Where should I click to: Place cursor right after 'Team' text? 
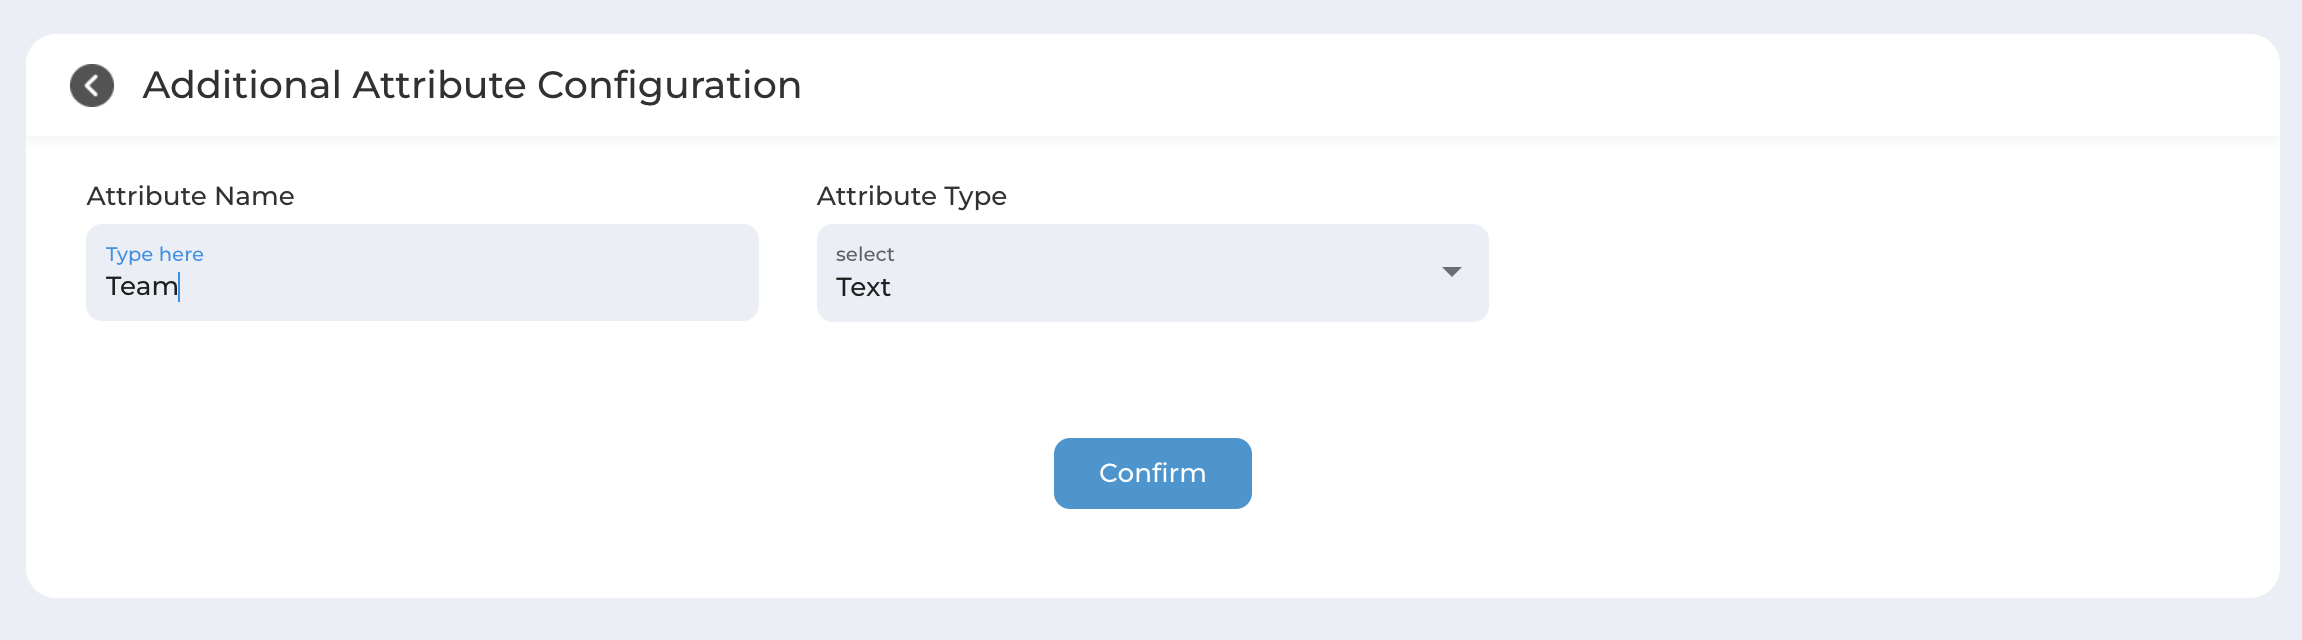pyautogui.click(x=179, y=287)
